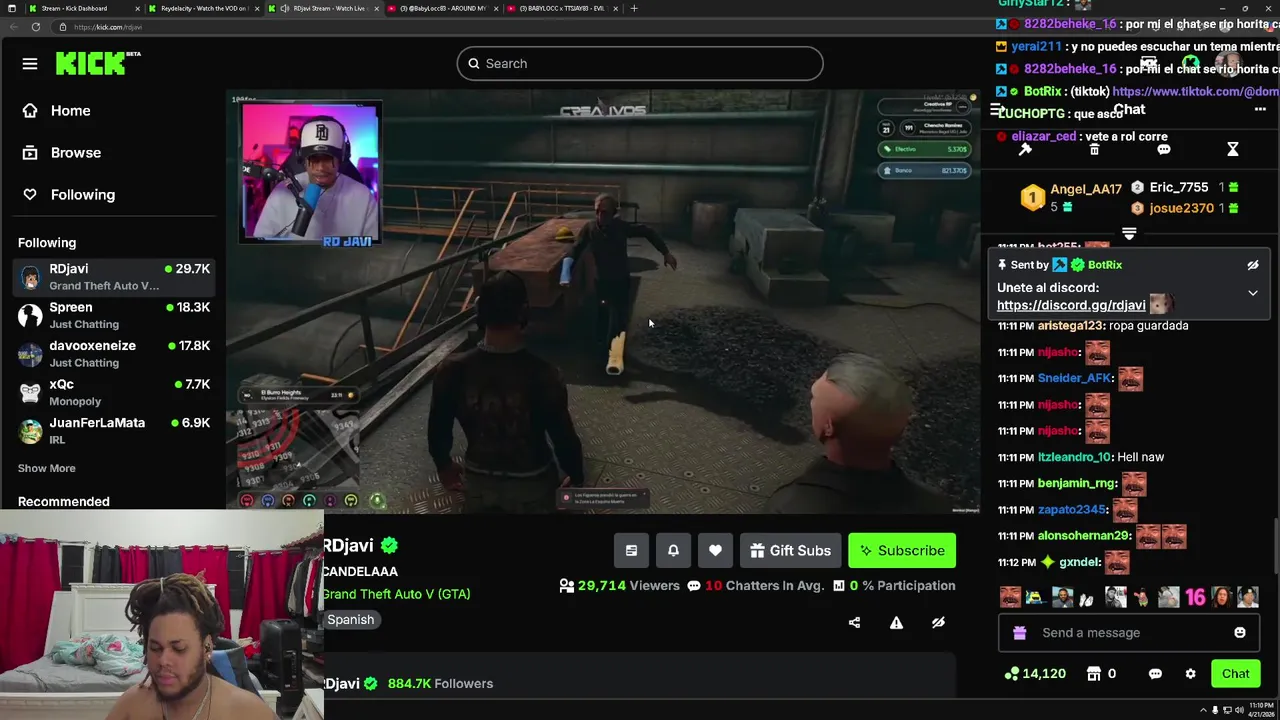Select JuanFerLaMata in Following list

[114, 431]
